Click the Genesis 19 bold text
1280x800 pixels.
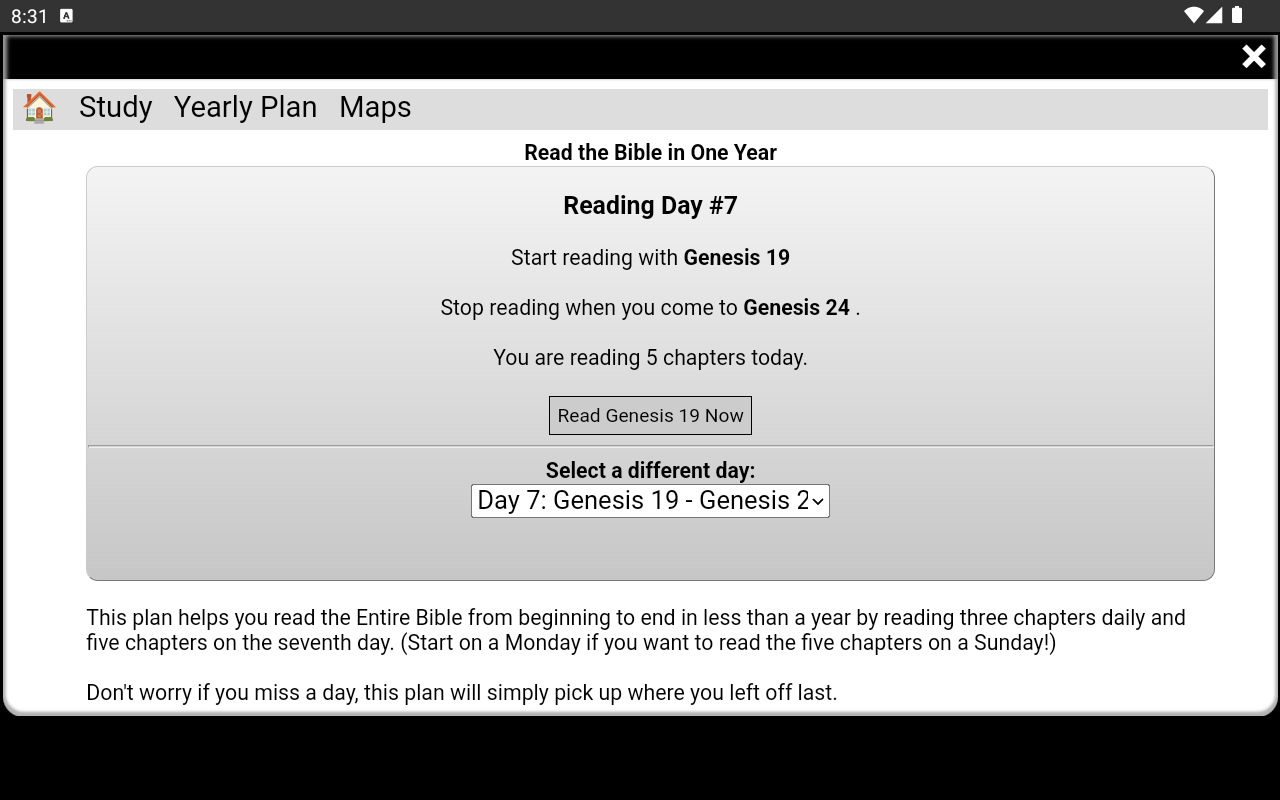tap(736, 257)
